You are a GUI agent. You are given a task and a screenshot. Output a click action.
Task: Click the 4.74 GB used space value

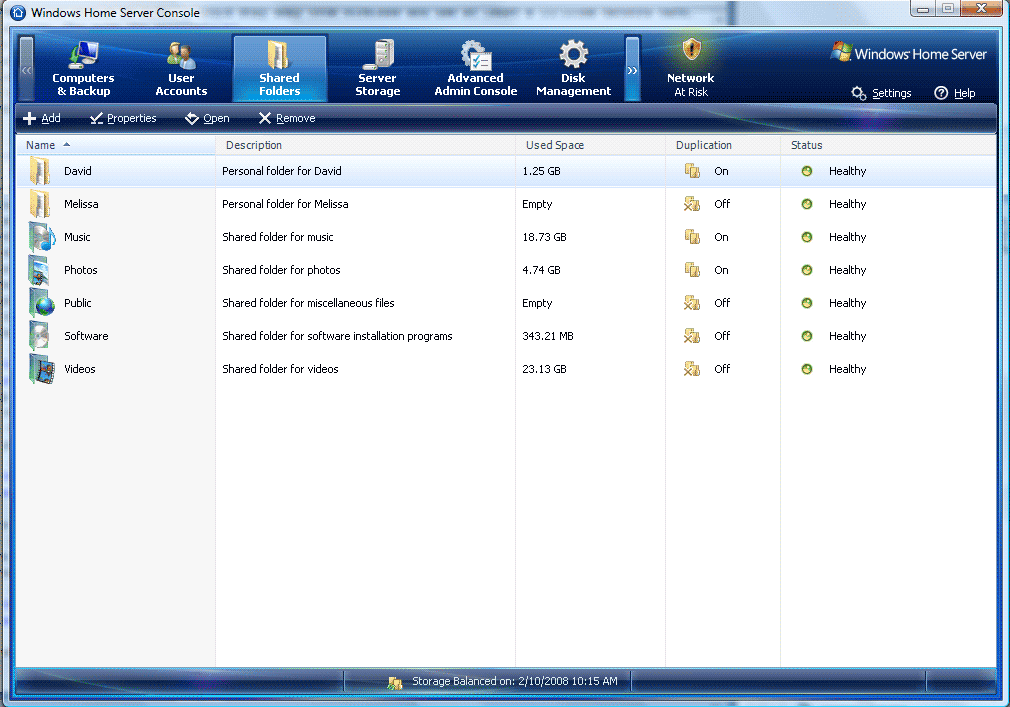coord(541,270)
